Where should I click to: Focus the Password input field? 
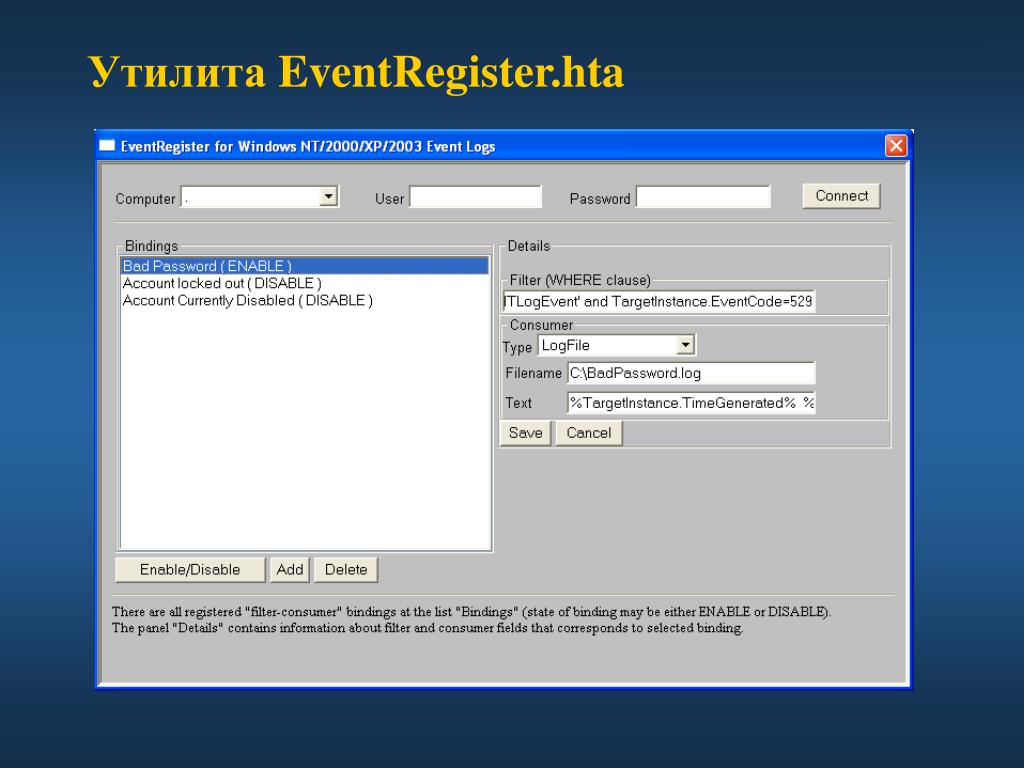pyautogui.click(x=703, y=197)
